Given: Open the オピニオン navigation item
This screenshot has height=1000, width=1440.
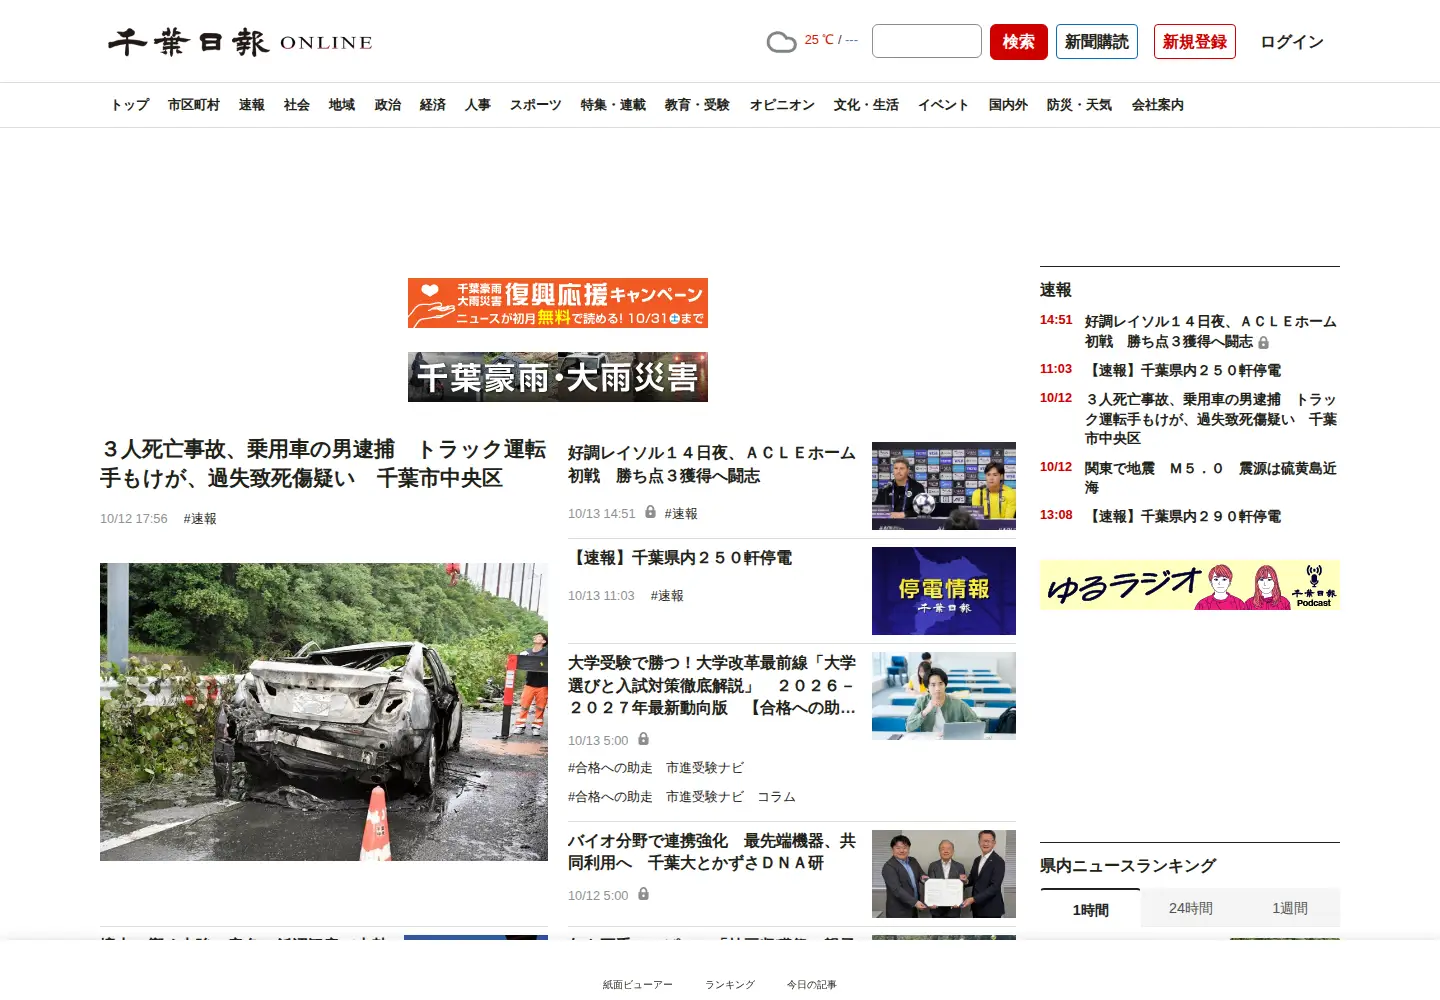Looking at the screenshot, I should [782, 105].
